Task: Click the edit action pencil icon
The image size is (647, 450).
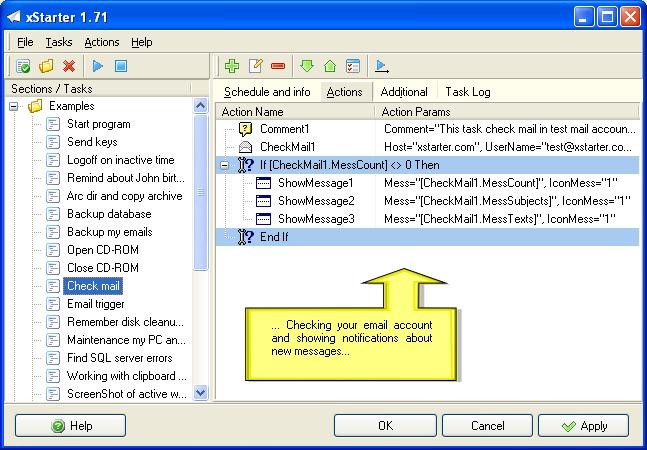Action: coord(255,67)
